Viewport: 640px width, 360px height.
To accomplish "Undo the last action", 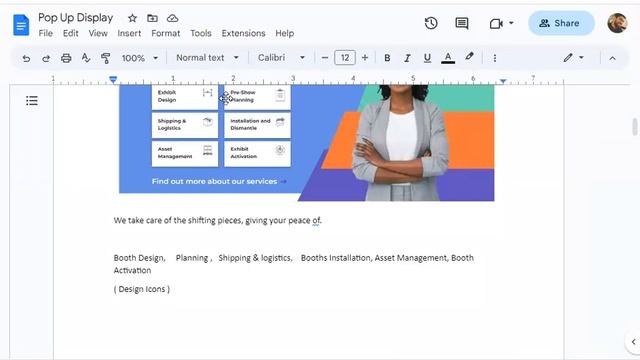I will [x=26, y=58].
